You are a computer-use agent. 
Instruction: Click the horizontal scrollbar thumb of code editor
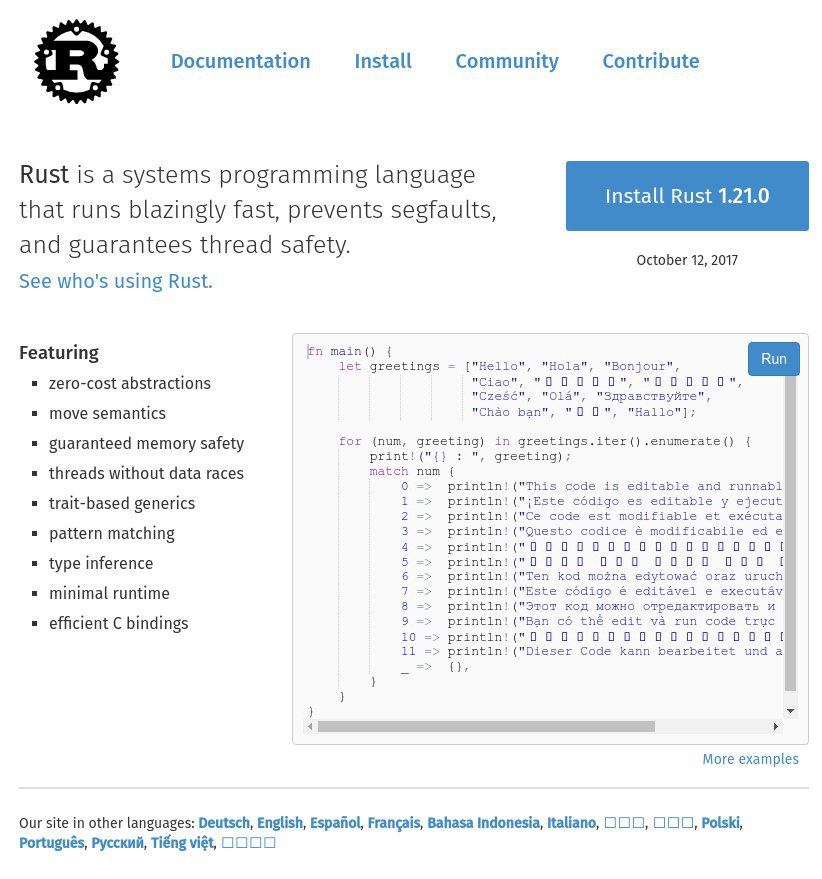486,726
